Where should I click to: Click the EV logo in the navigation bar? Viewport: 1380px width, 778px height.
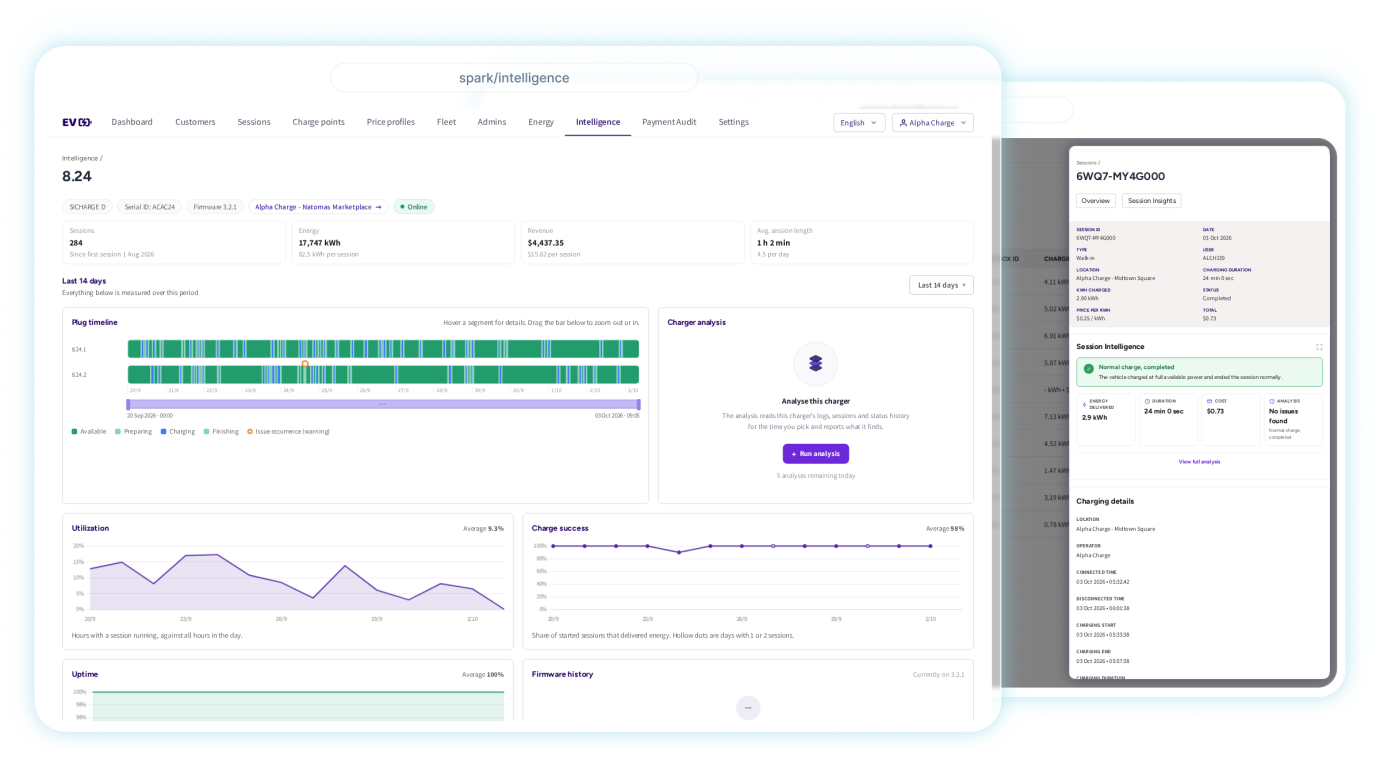(77, 122)
